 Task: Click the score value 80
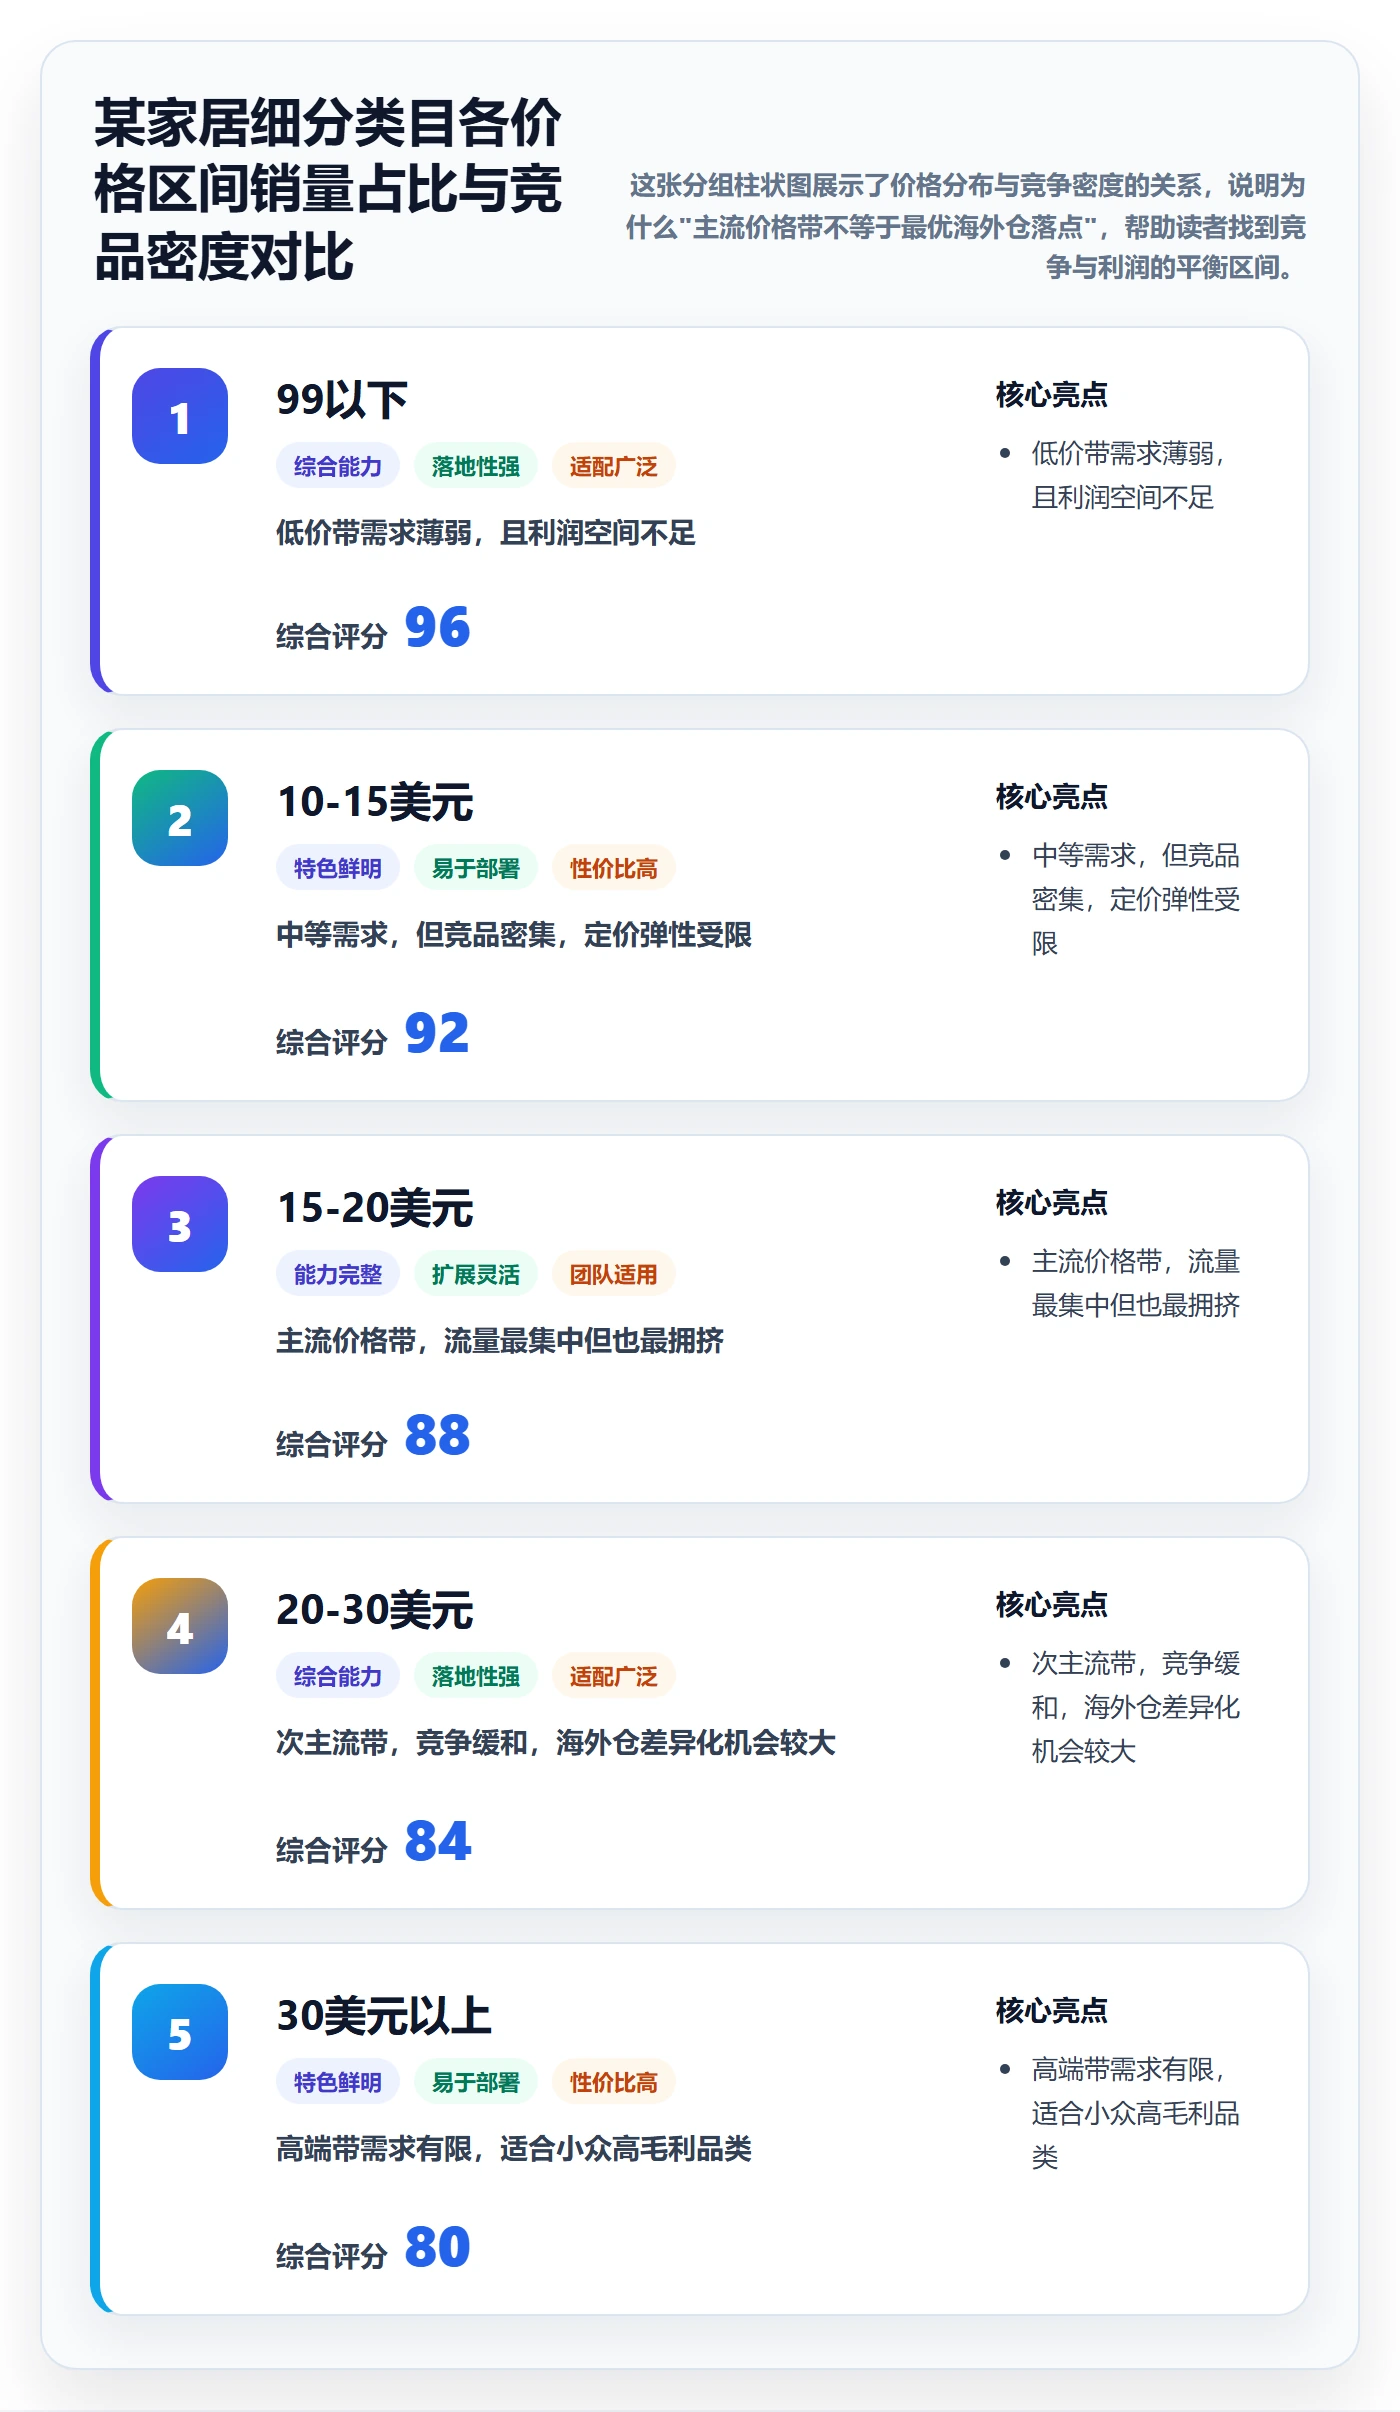tap(437, 2248)
